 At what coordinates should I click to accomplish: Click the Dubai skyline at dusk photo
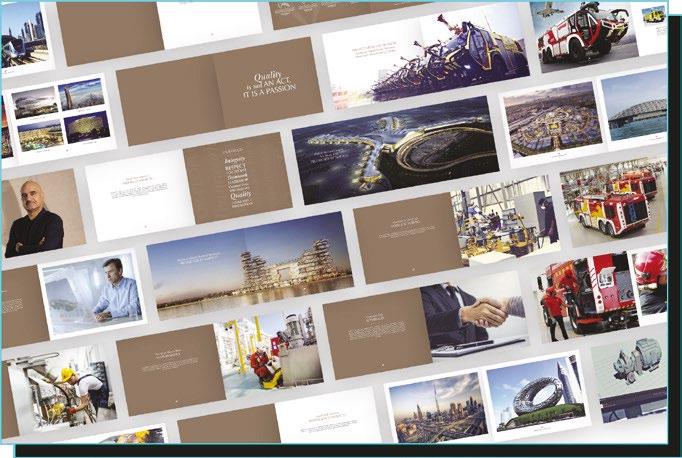point(438,407)
